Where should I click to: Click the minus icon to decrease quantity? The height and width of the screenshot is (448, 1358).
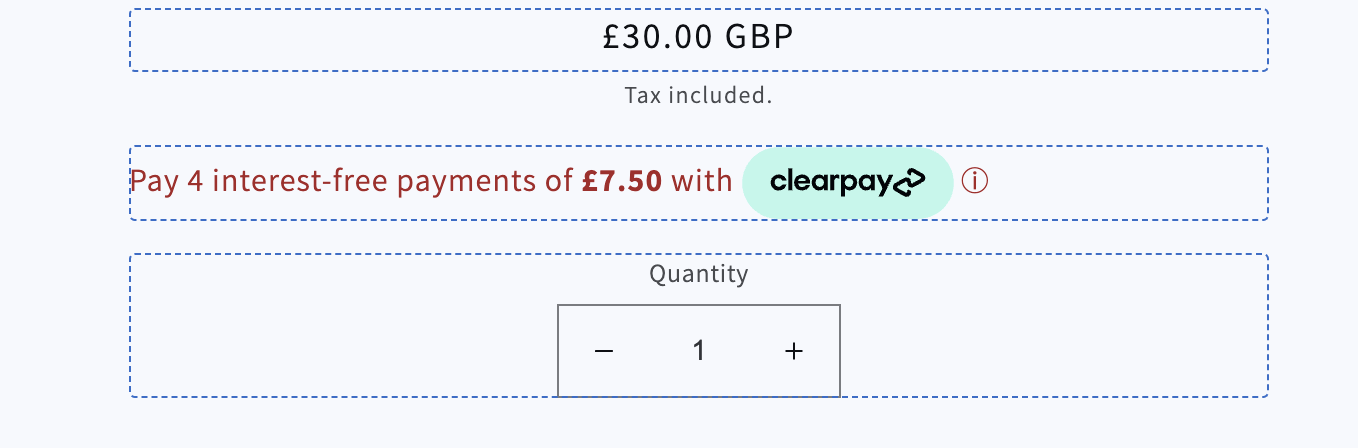[603, 351]
